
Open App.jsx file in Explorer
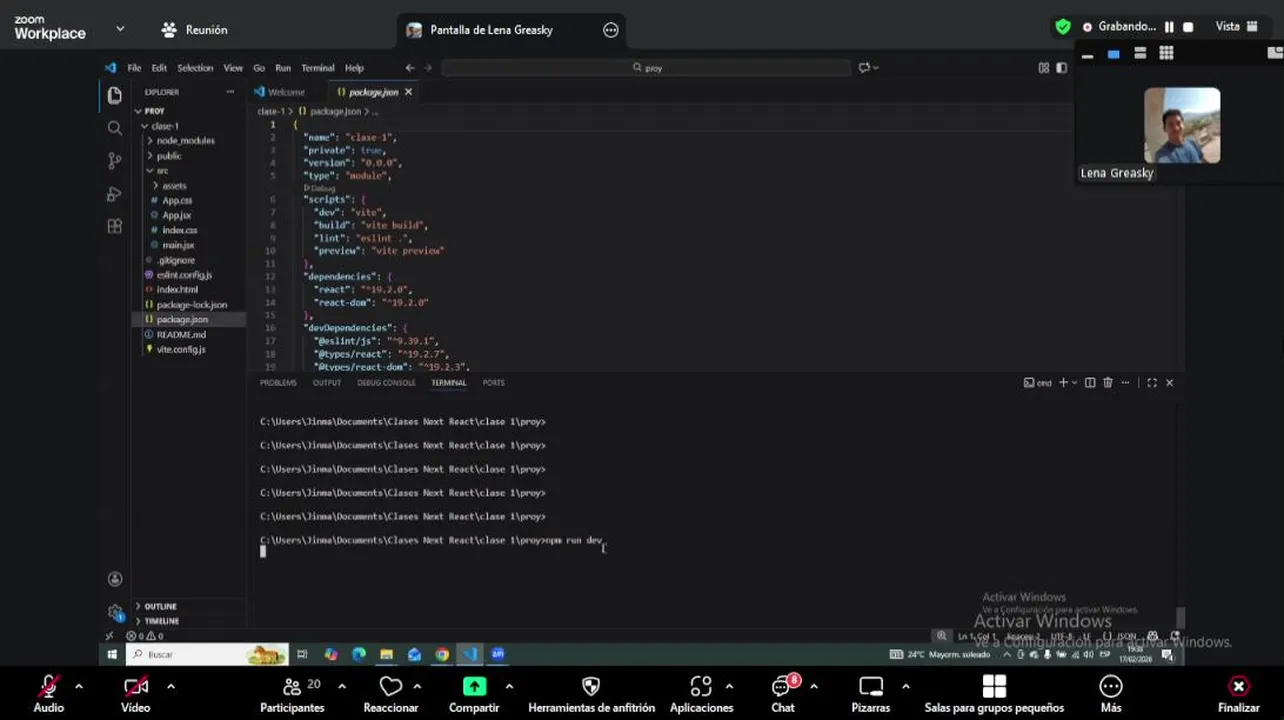coord(177,216)
